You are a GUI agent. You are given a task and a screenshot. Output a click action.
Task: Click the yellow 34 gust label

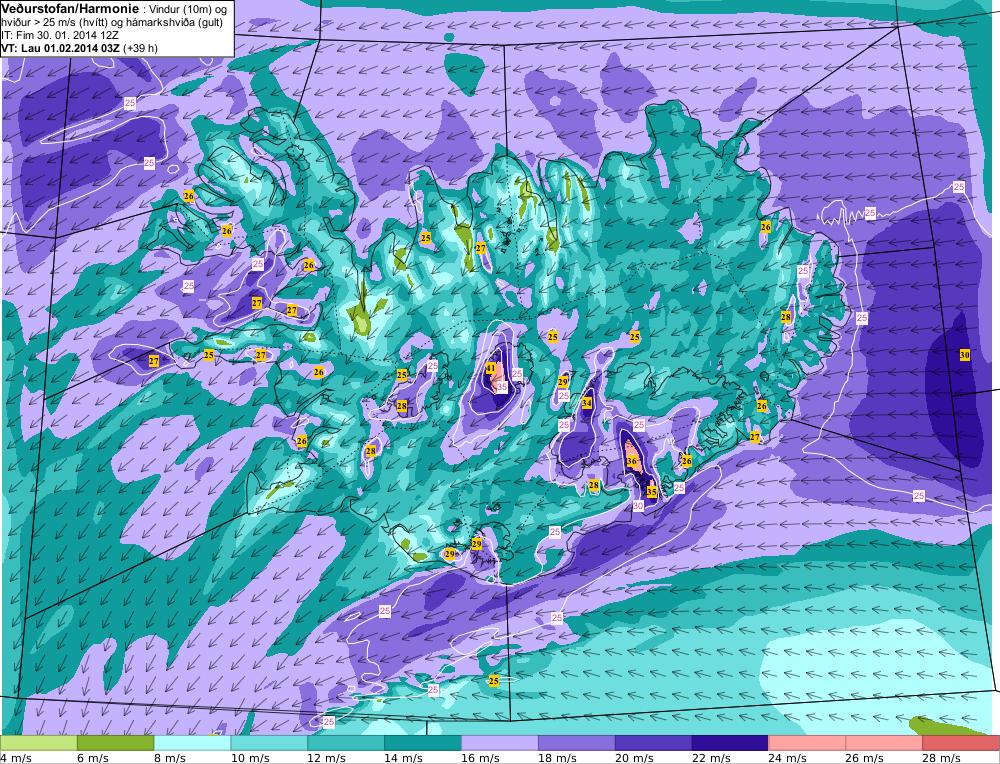[587, 403]
